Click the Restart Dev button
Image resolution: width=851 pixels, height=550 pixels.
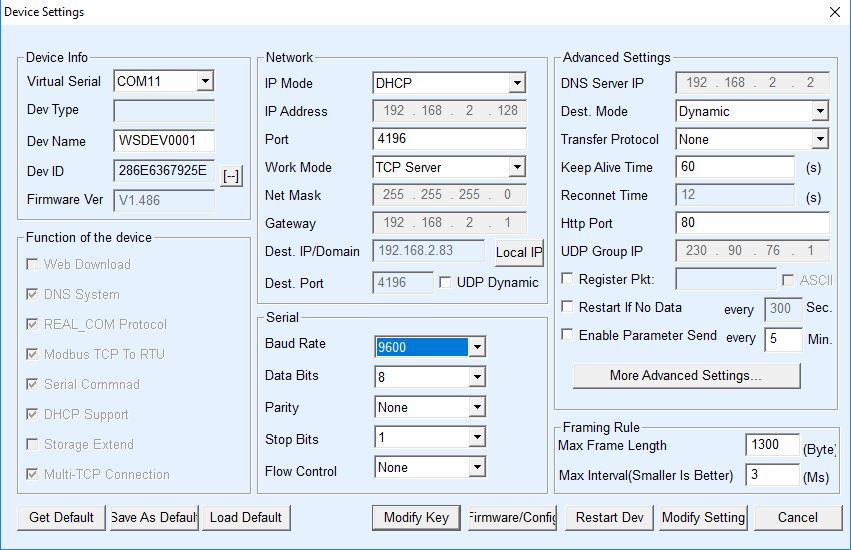tap(610, 517)
